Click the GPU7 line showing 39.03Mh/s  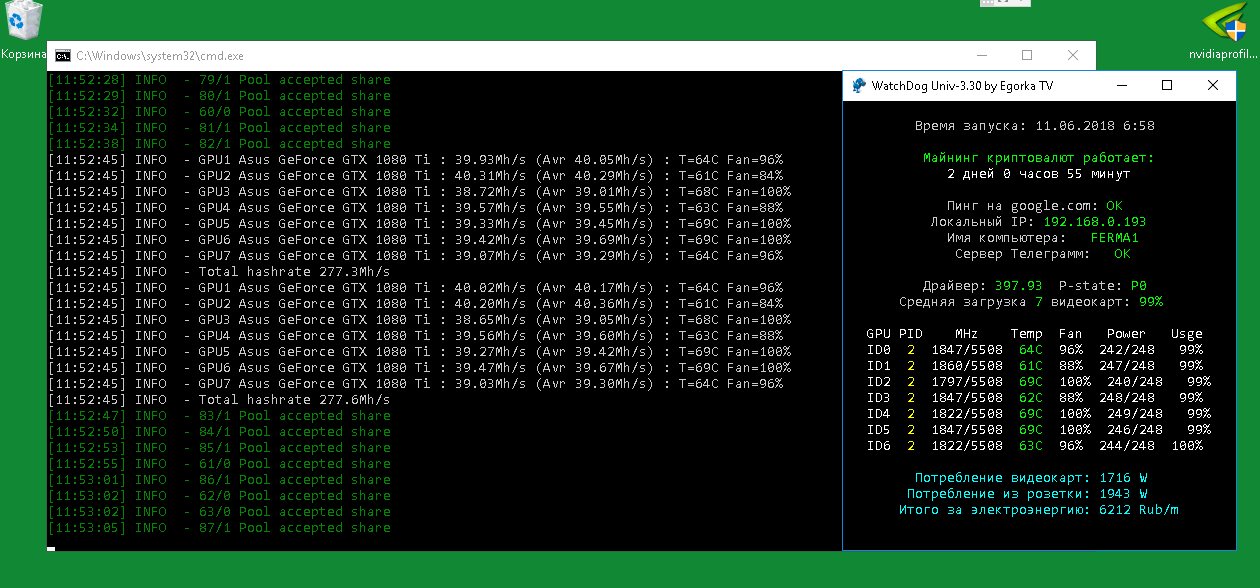pyautogui.click(x=415, y=384)
